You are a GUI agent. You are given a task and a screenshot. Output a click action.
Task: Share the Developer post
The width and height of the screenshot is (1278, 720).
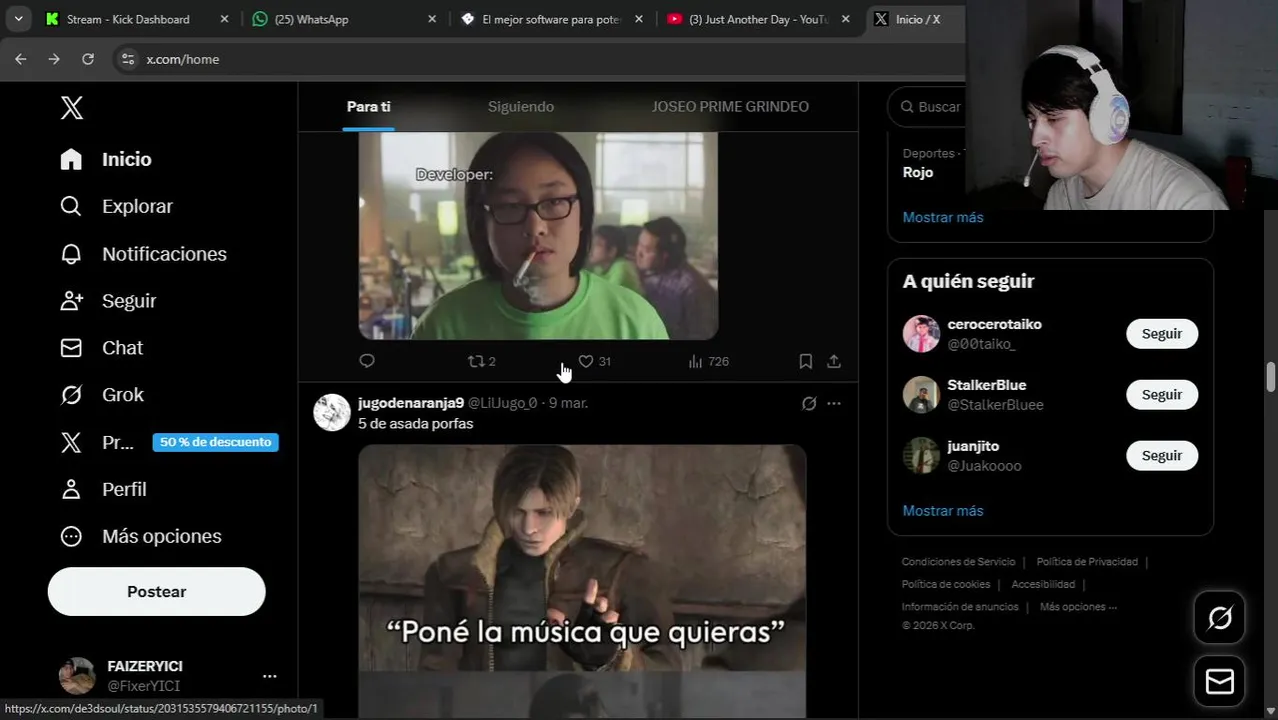click(x=834, y=361)
